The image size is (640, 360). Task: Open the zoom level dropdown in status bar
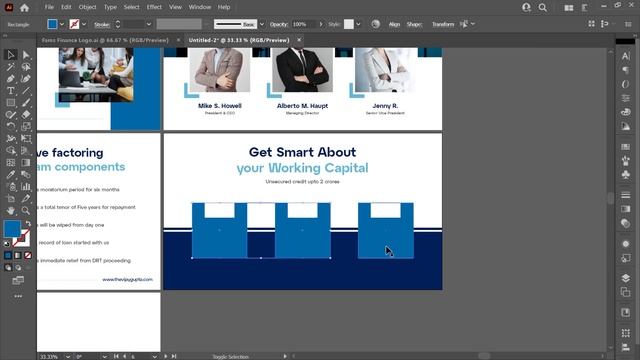68,356
